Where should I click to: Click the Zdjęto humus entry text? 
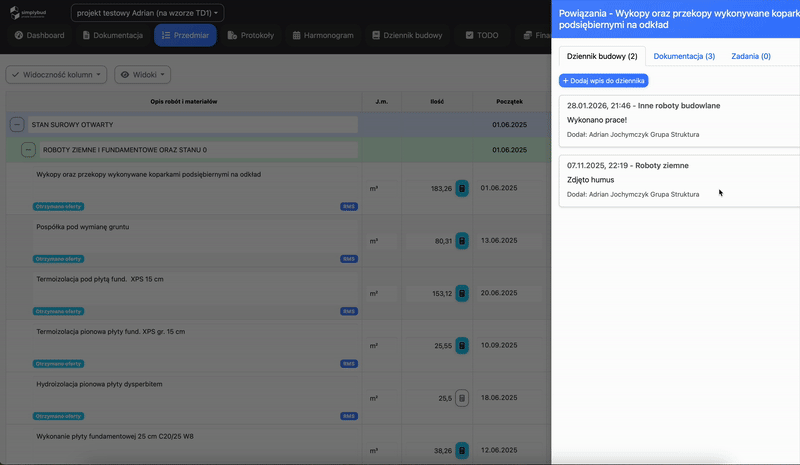point(590,180)
